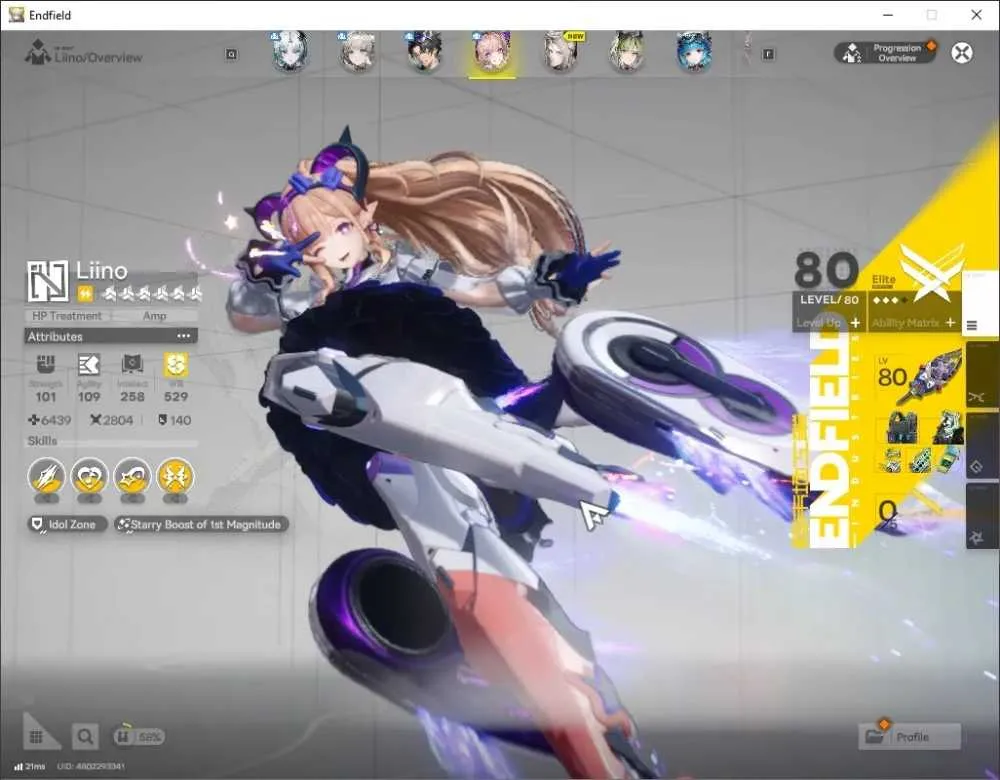Choose the blue-haired character portrait at the top
Screen dimensions: 1000x780
693,52
